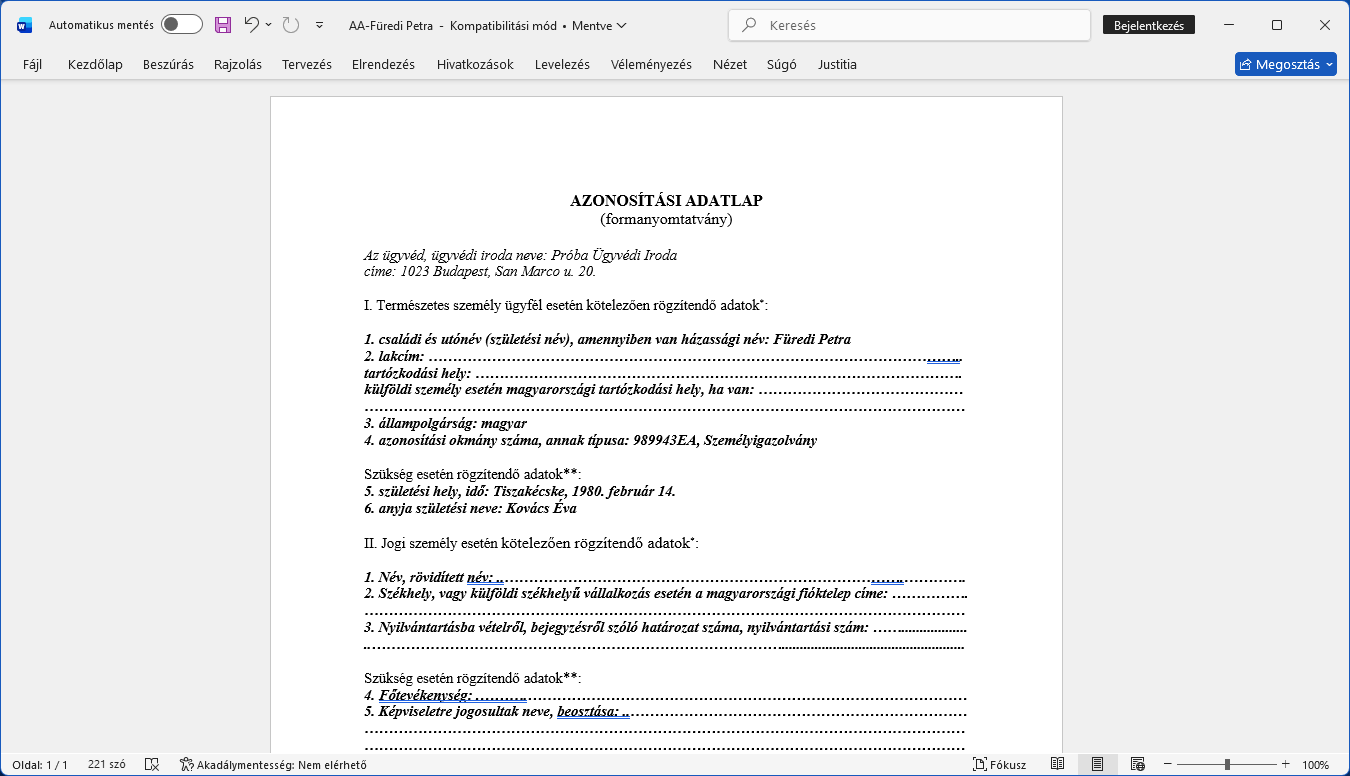Expand the Quick Access Toolbar customize menu

(319, 25)
